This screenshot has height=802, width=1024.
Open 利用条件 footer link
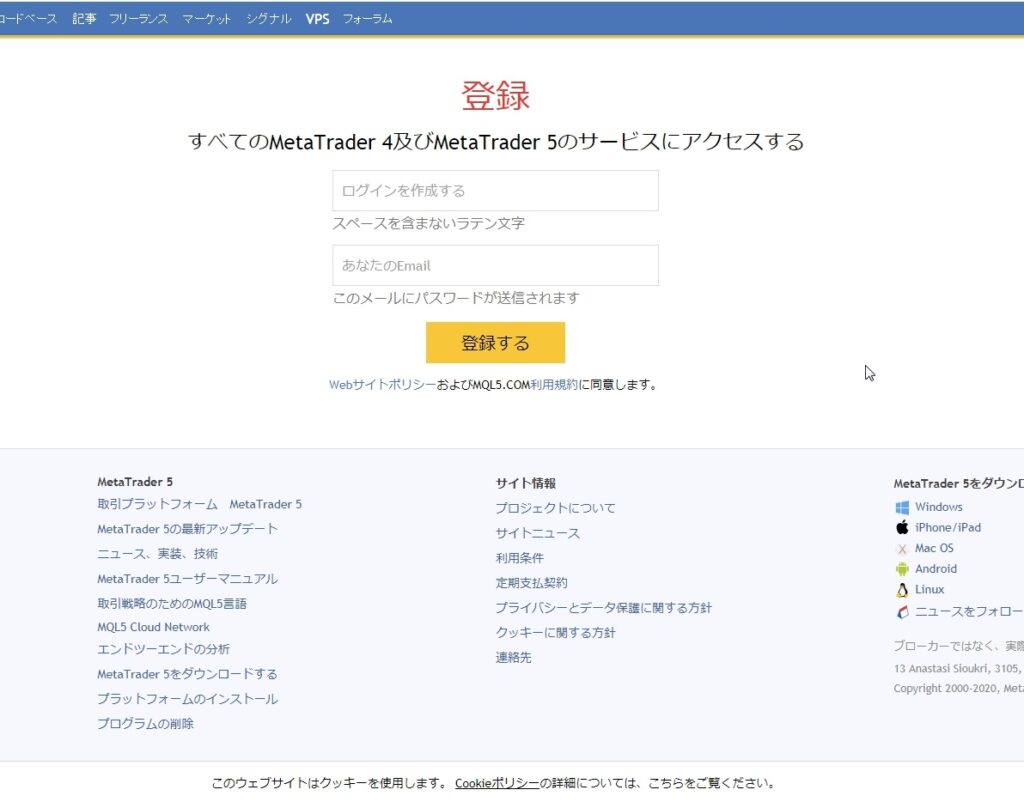click(519, 558)
